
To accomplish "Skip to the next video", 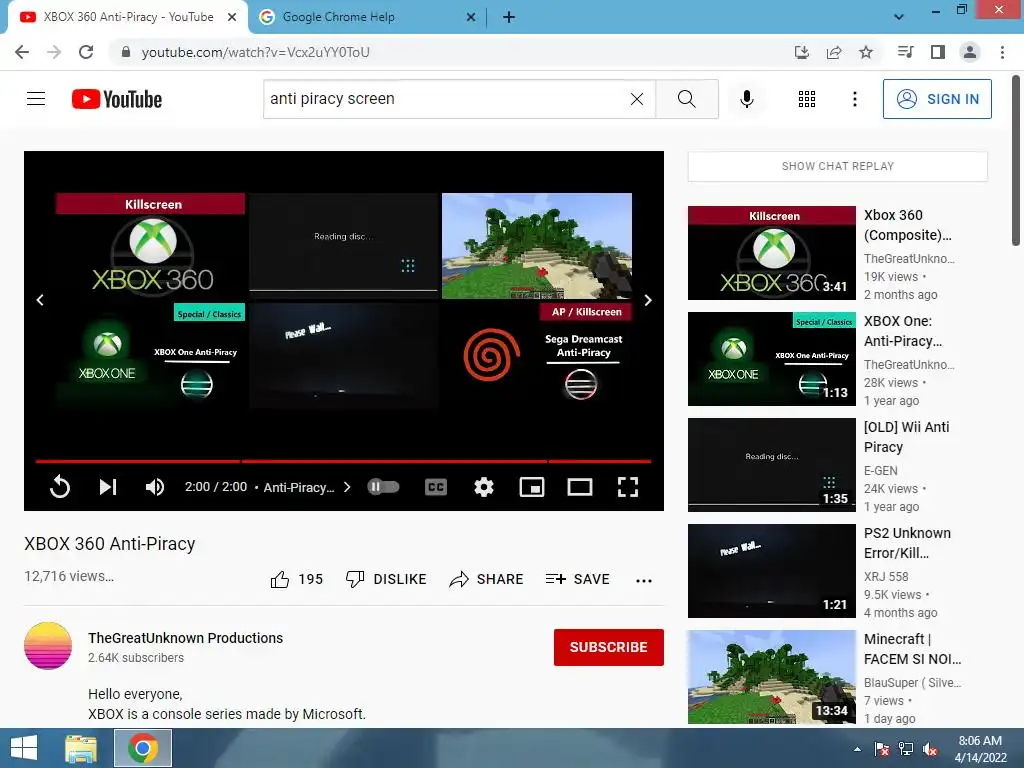I will tap(108, 487).
